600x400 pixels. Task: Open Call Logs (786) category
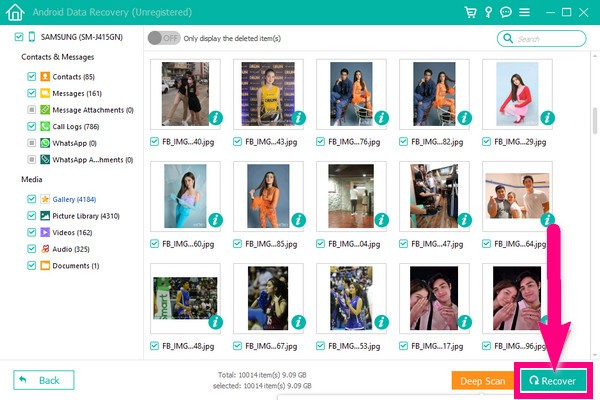(x=76, y=127)
